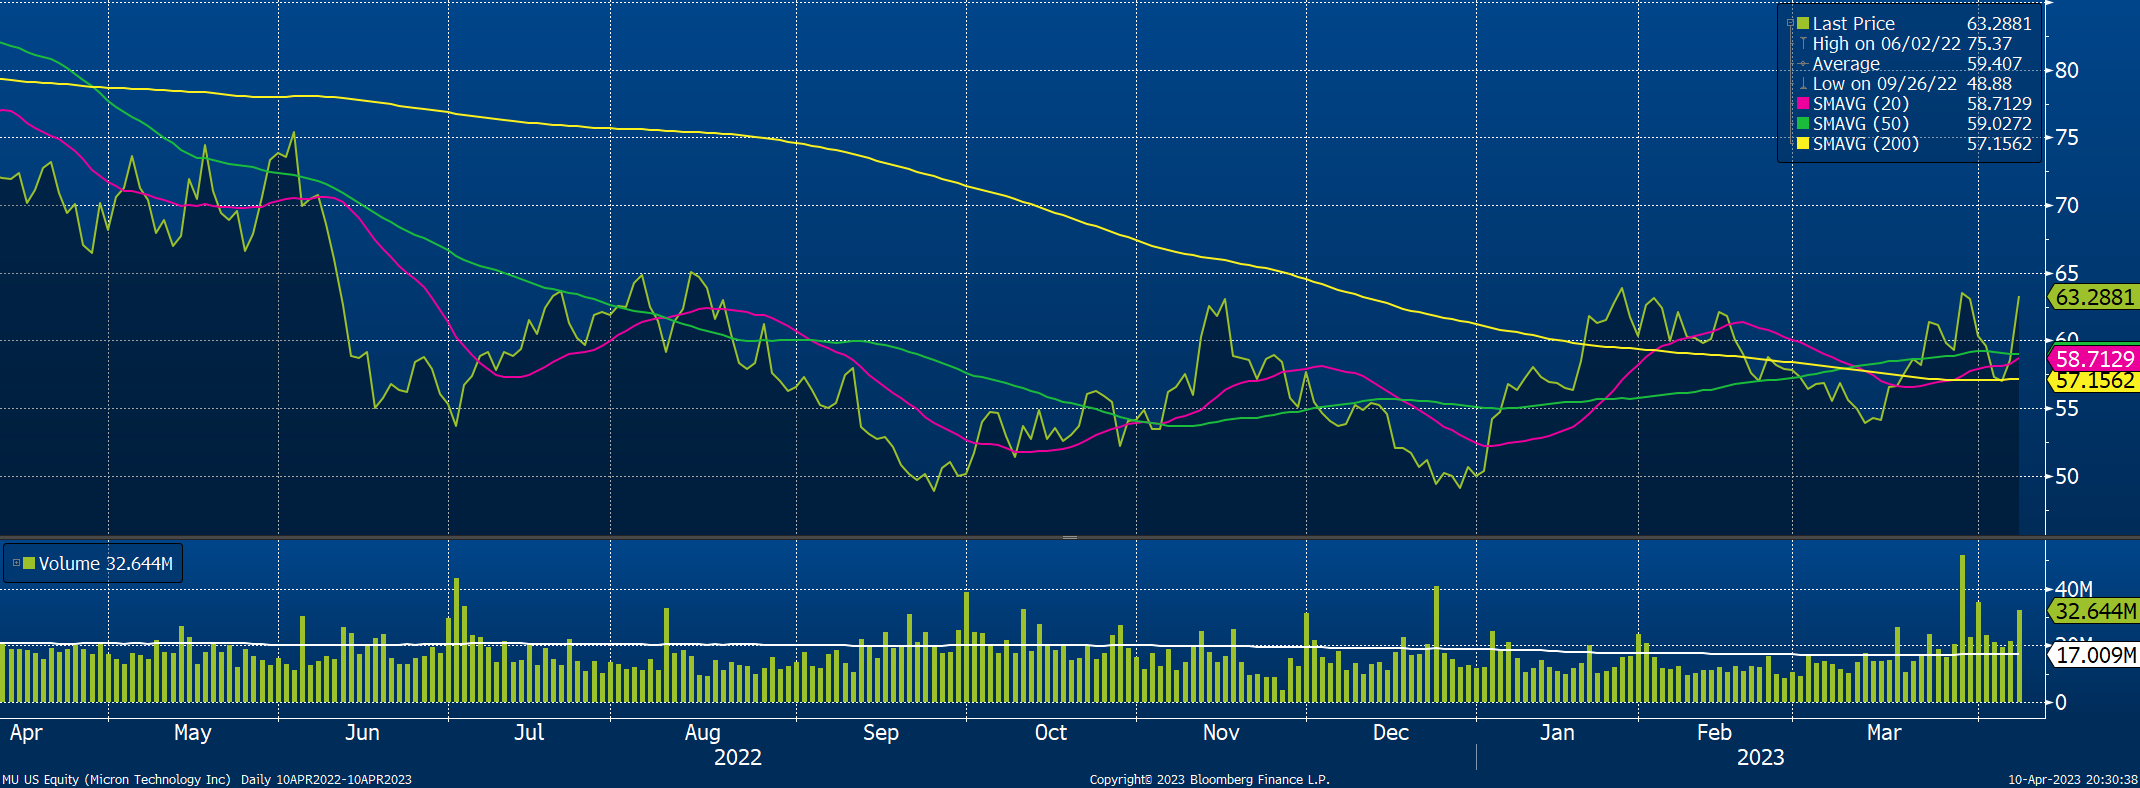Expand the Volume legend box
Image resolution: width=2140 pixels, height=788 pixels.
(16, 563)
